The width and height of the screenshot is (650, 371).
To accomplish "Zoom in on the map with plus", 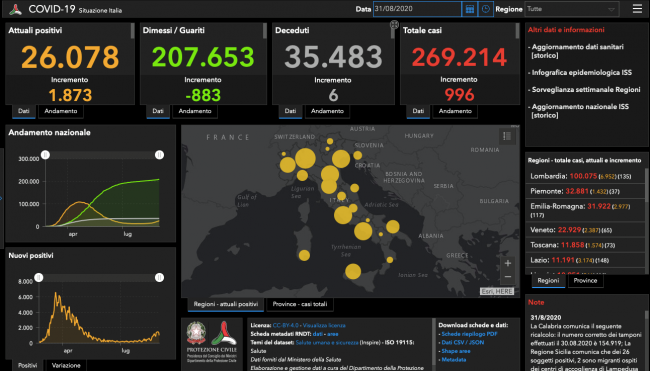I will 508,263.
